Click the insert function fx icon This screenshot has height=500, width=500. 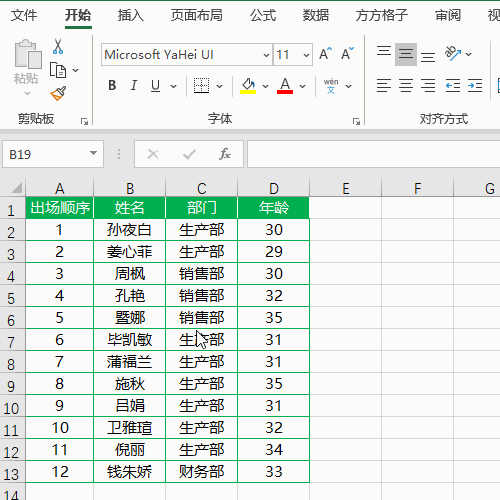click(225, 154)
